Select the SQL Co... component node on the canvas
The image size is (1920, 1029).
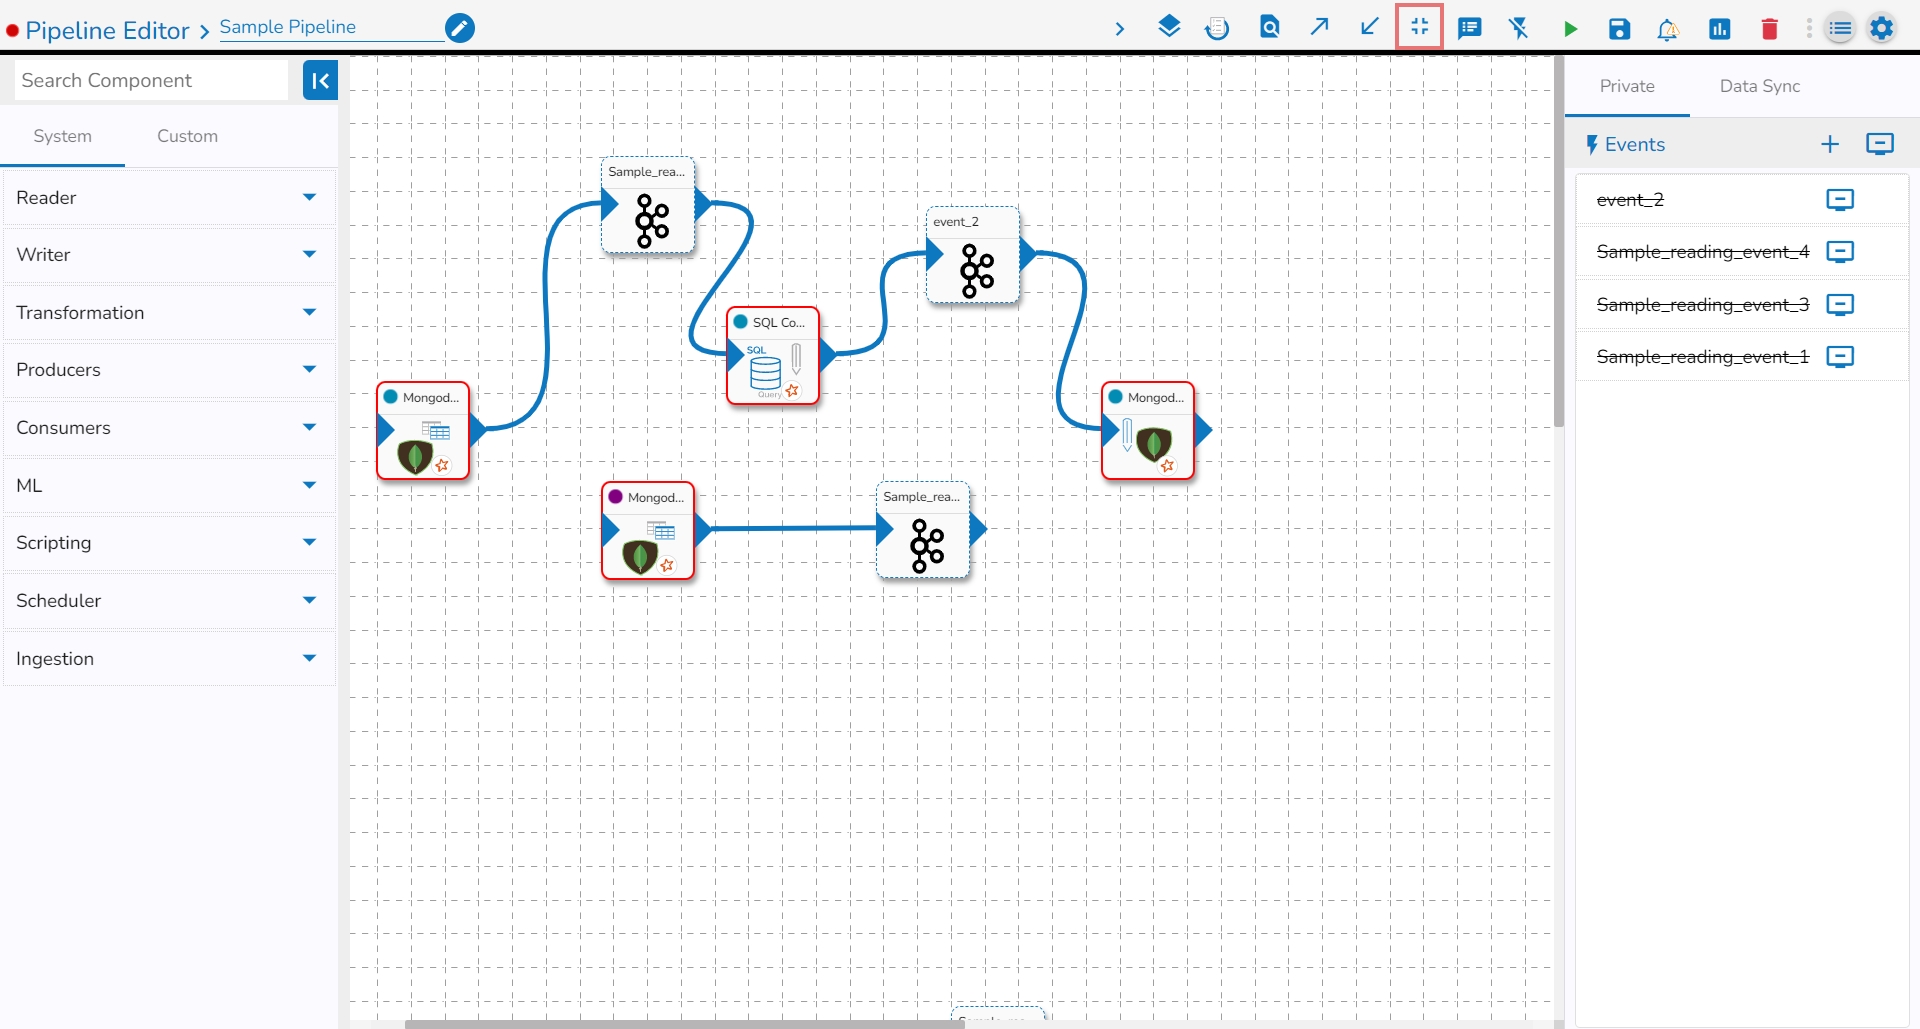point(773,356)
